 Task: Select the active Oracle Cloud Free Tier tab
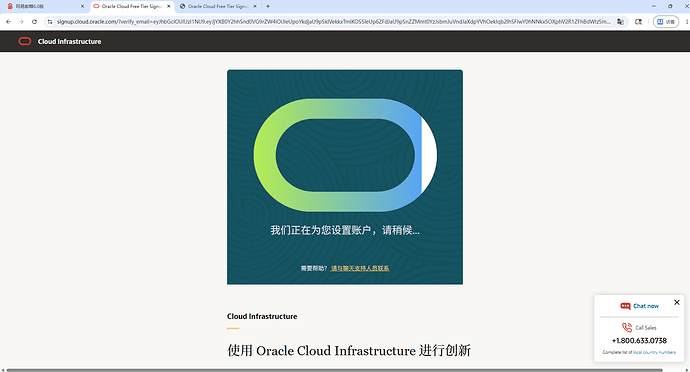132,6
